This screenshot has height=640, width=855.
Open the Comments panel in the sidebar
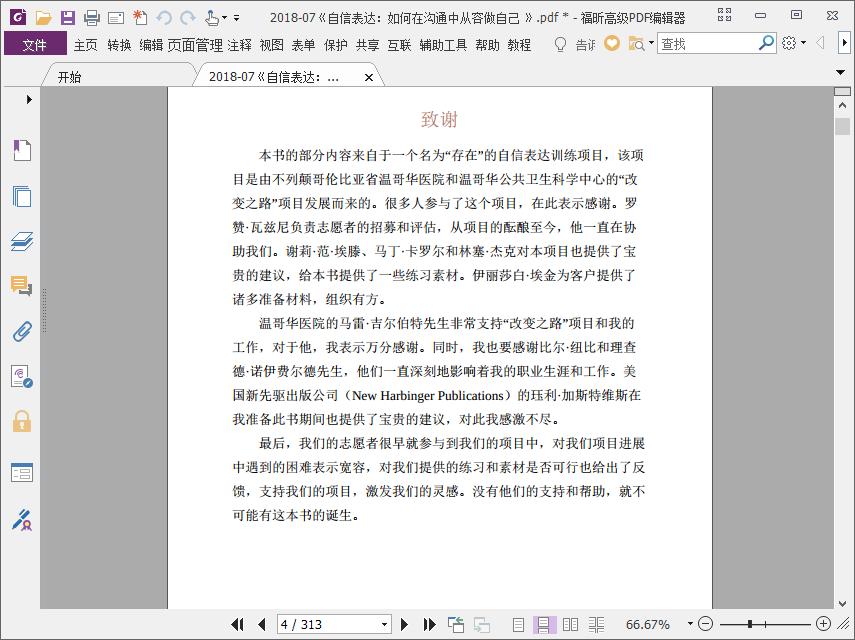pos(22,286)
